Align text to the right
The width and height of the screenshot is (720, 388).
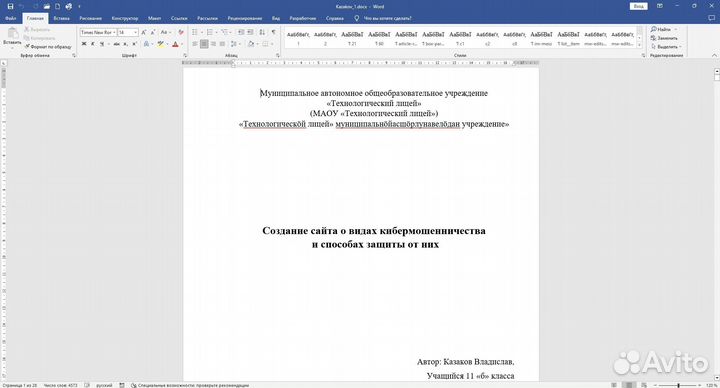[x=213, y=44]
